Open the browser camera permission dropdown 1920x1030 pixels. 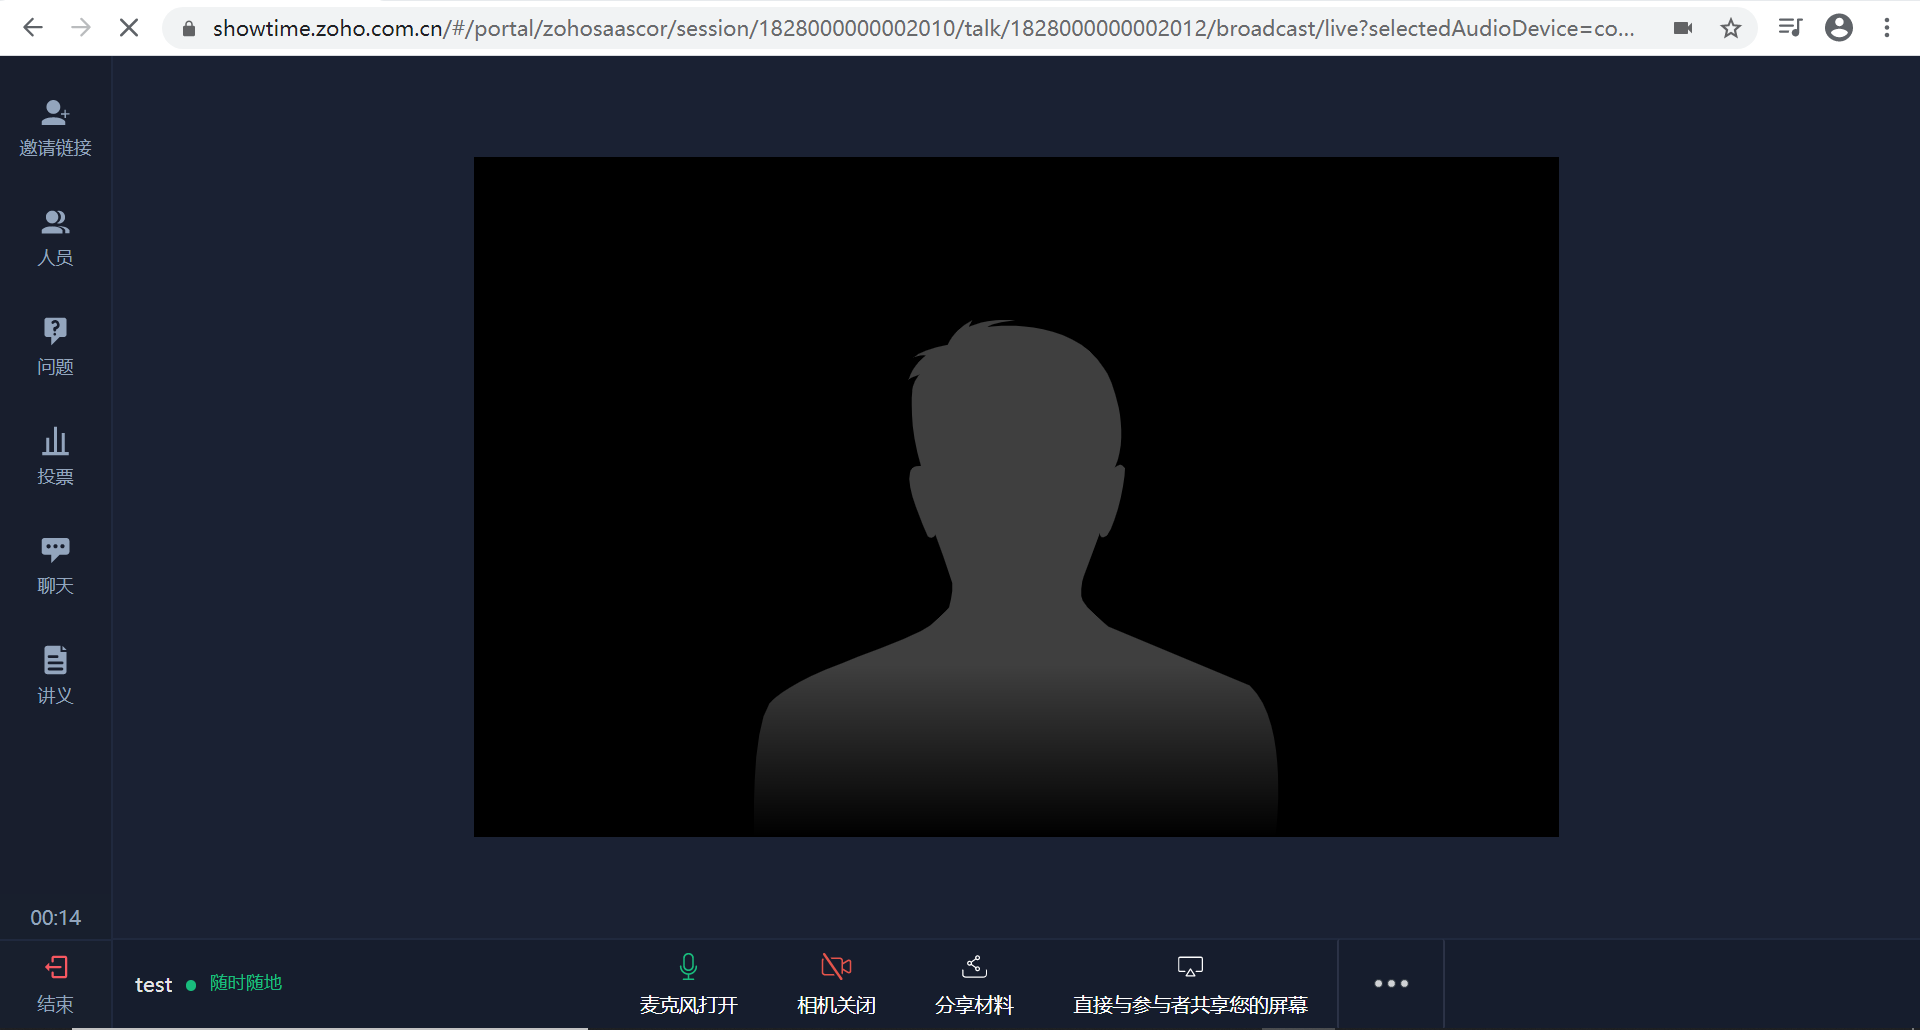(1683, 27)
